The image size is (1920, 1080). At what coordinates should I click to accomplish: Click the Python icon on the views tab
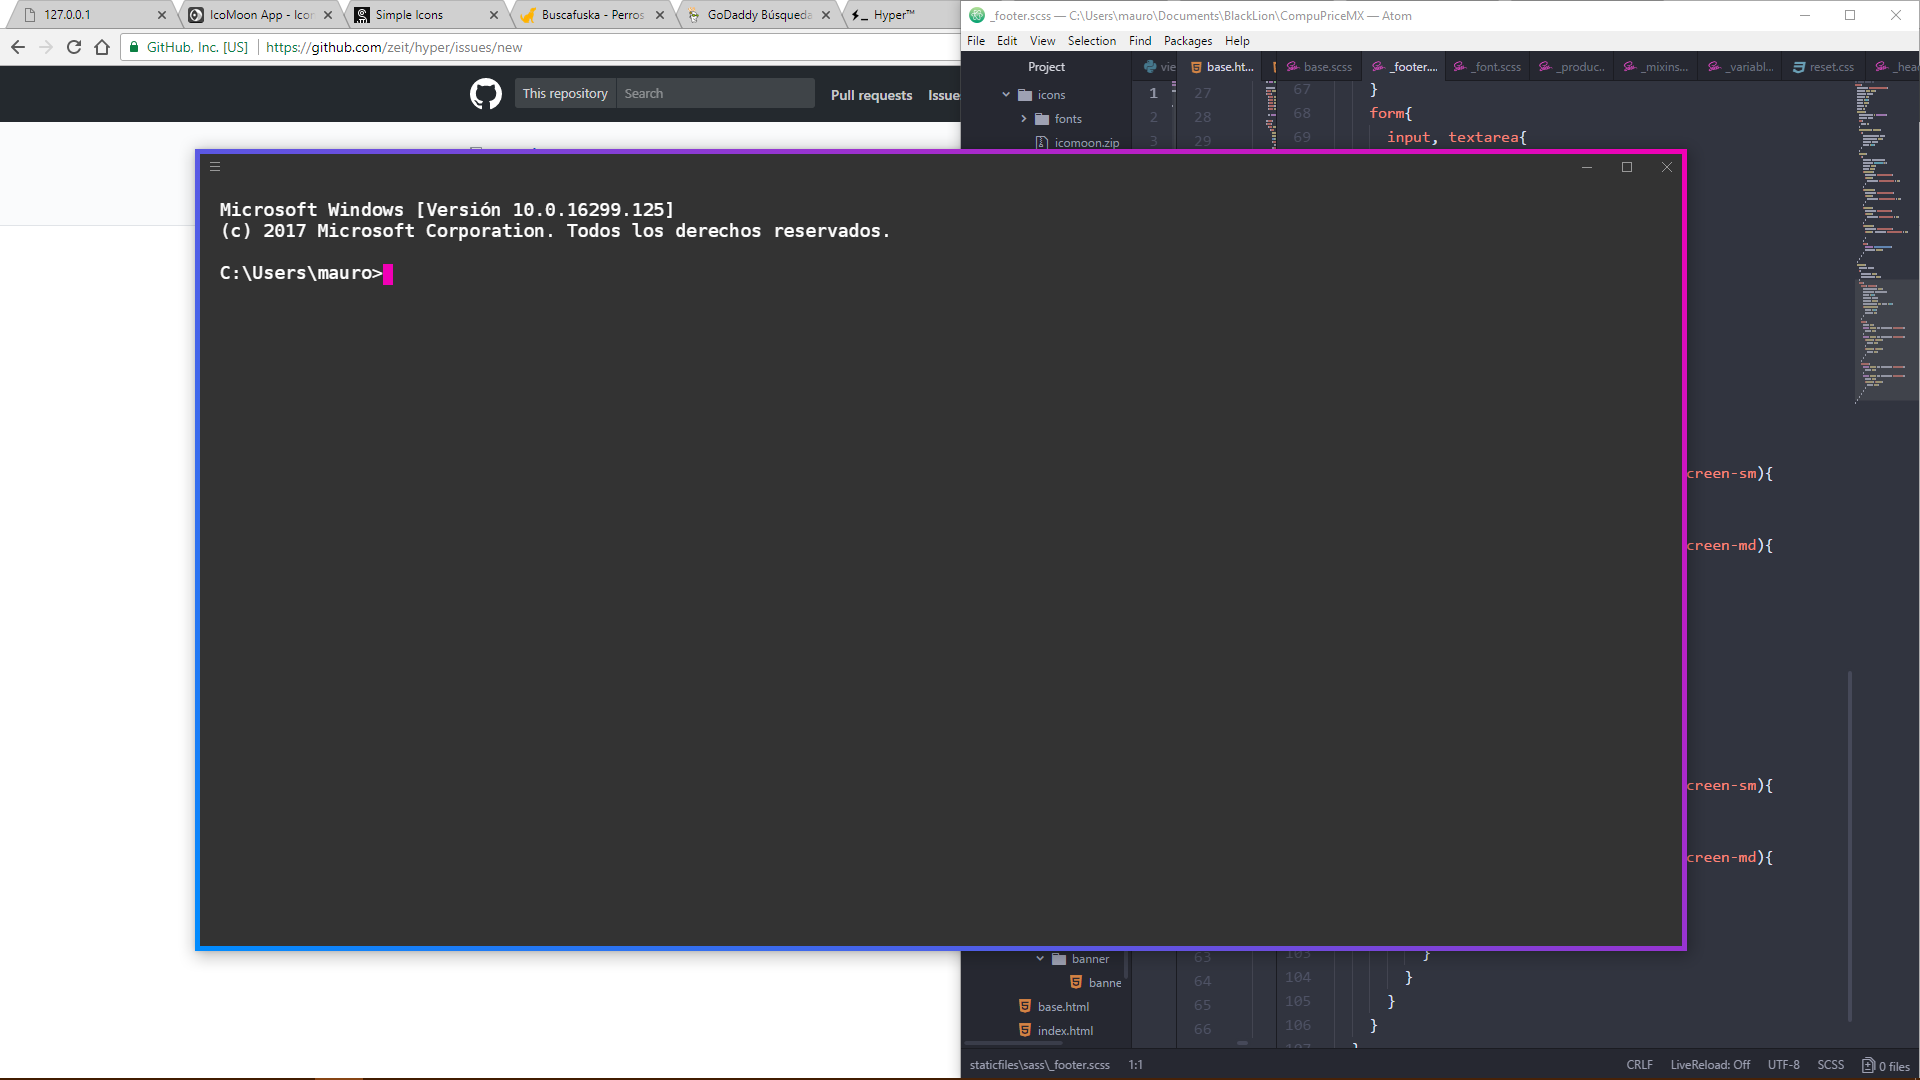click(x=1152, y=66)
